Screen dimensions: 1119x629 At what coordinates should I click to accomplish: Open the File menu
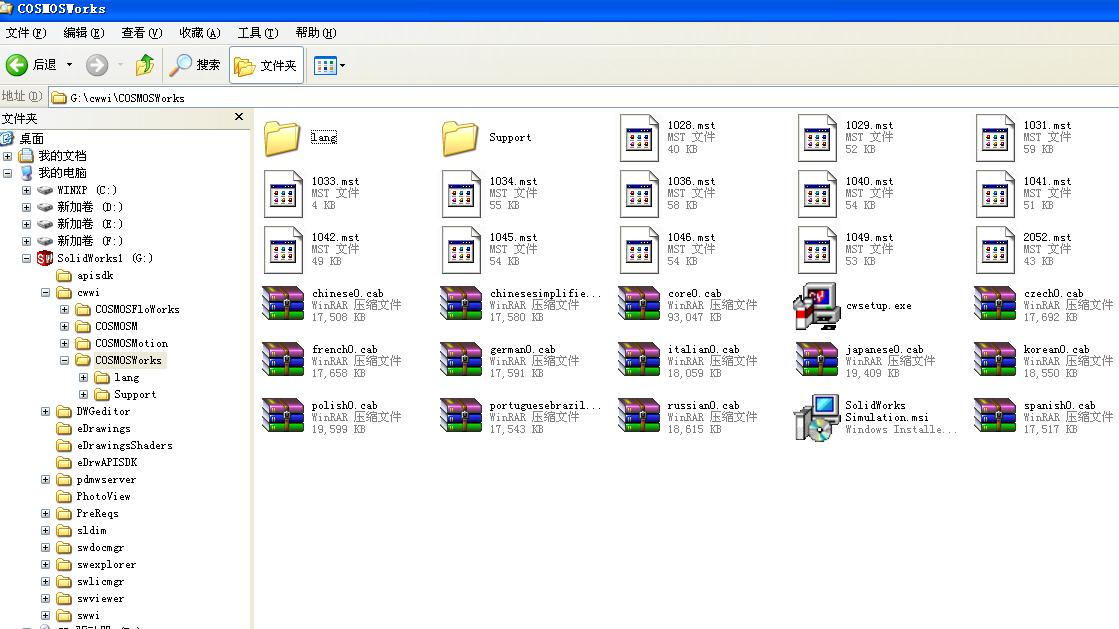point(26,33)
